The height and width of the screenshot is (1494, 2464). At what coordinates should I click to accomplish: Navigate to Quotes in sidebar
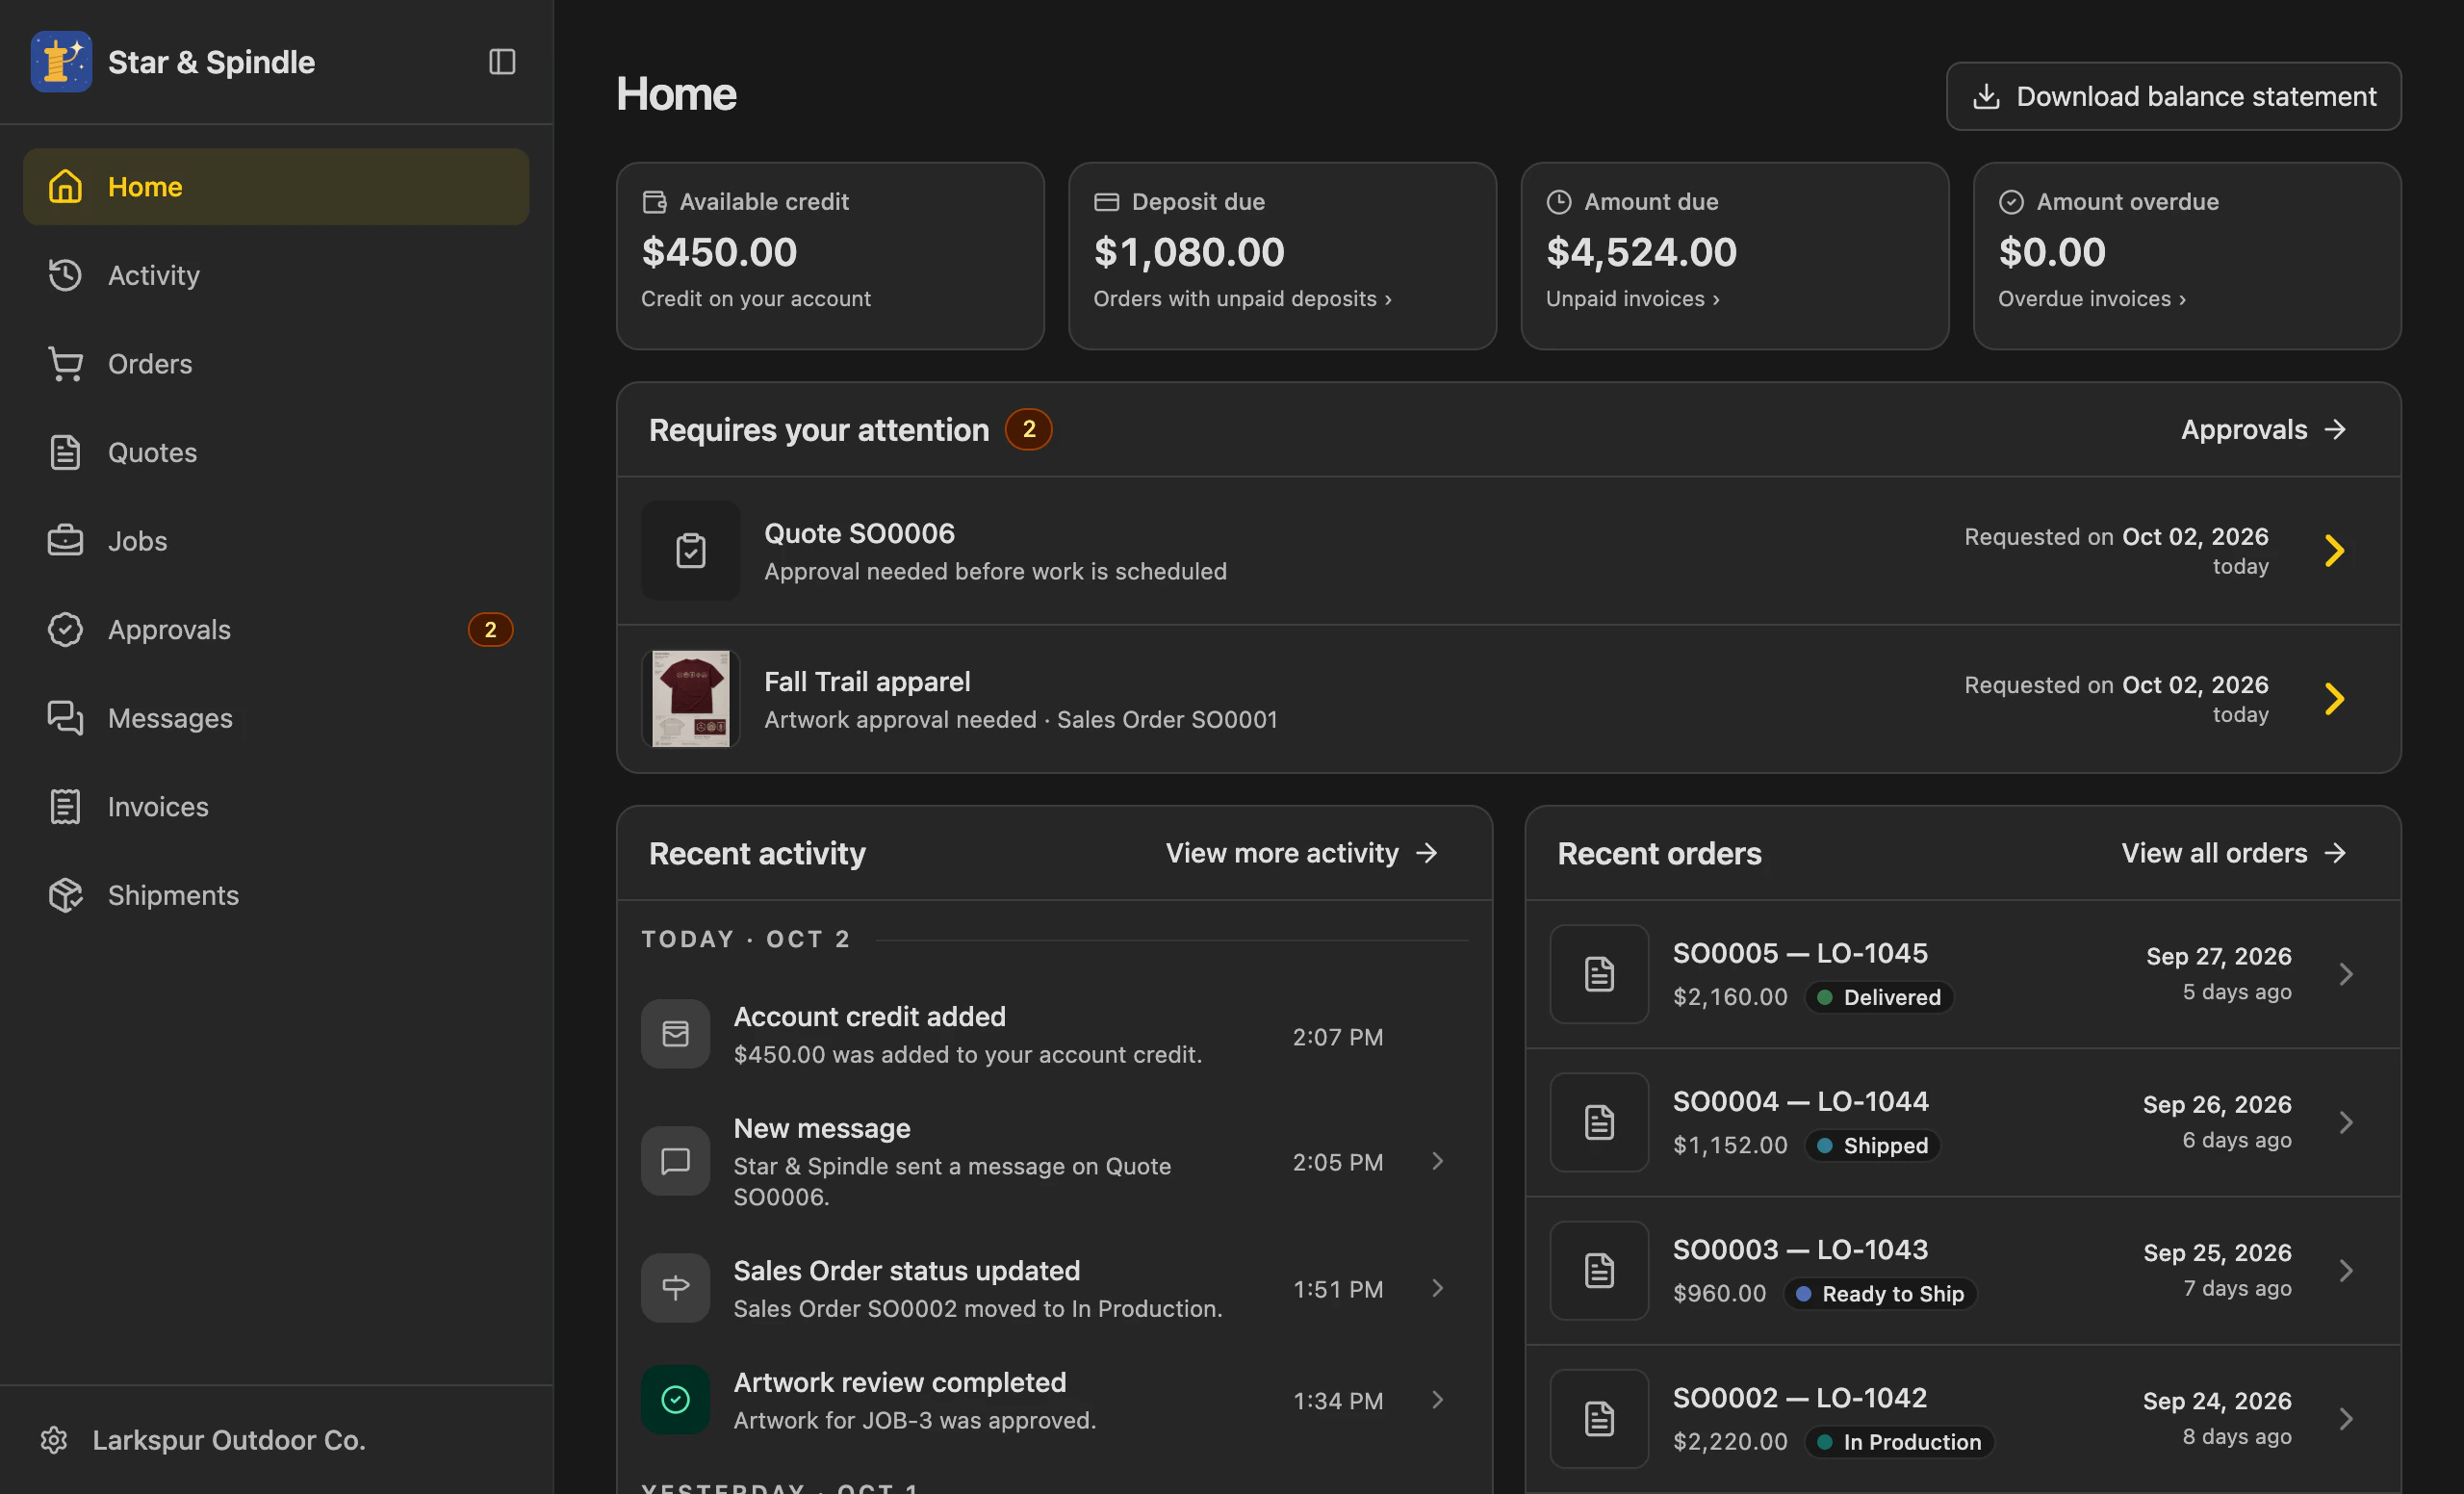pos(276,452)
